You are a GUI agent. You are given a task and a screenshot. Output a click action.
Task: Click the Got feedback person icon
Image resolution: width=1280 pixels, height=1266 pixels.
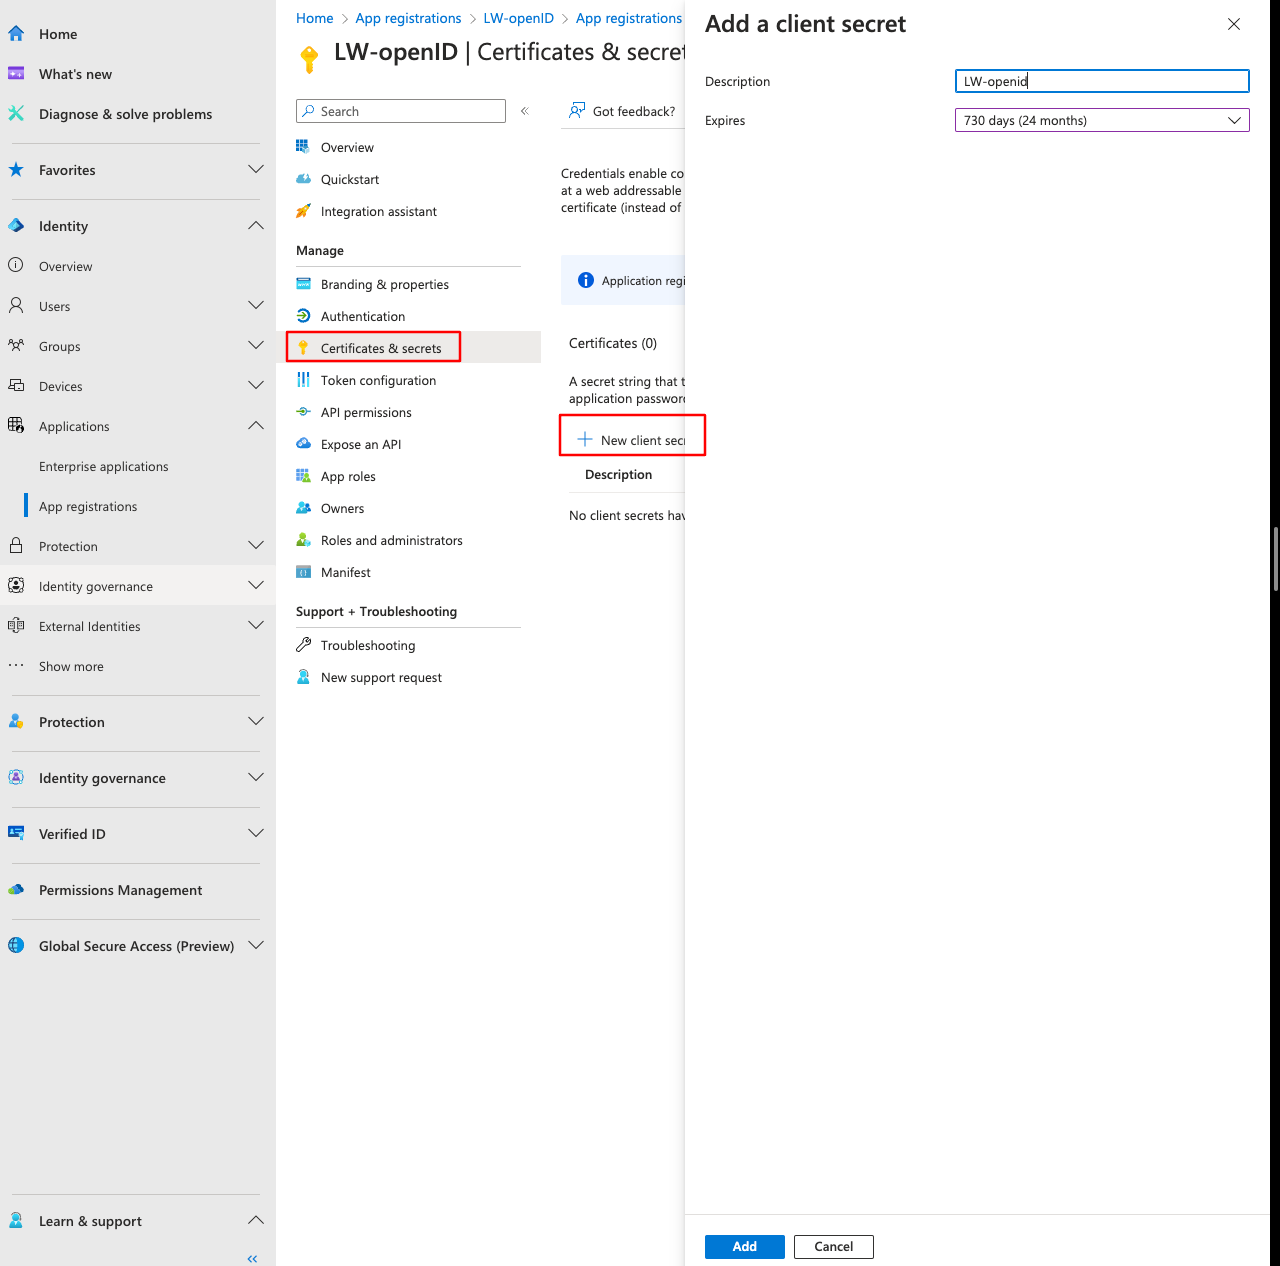click(x=577, y=111)
